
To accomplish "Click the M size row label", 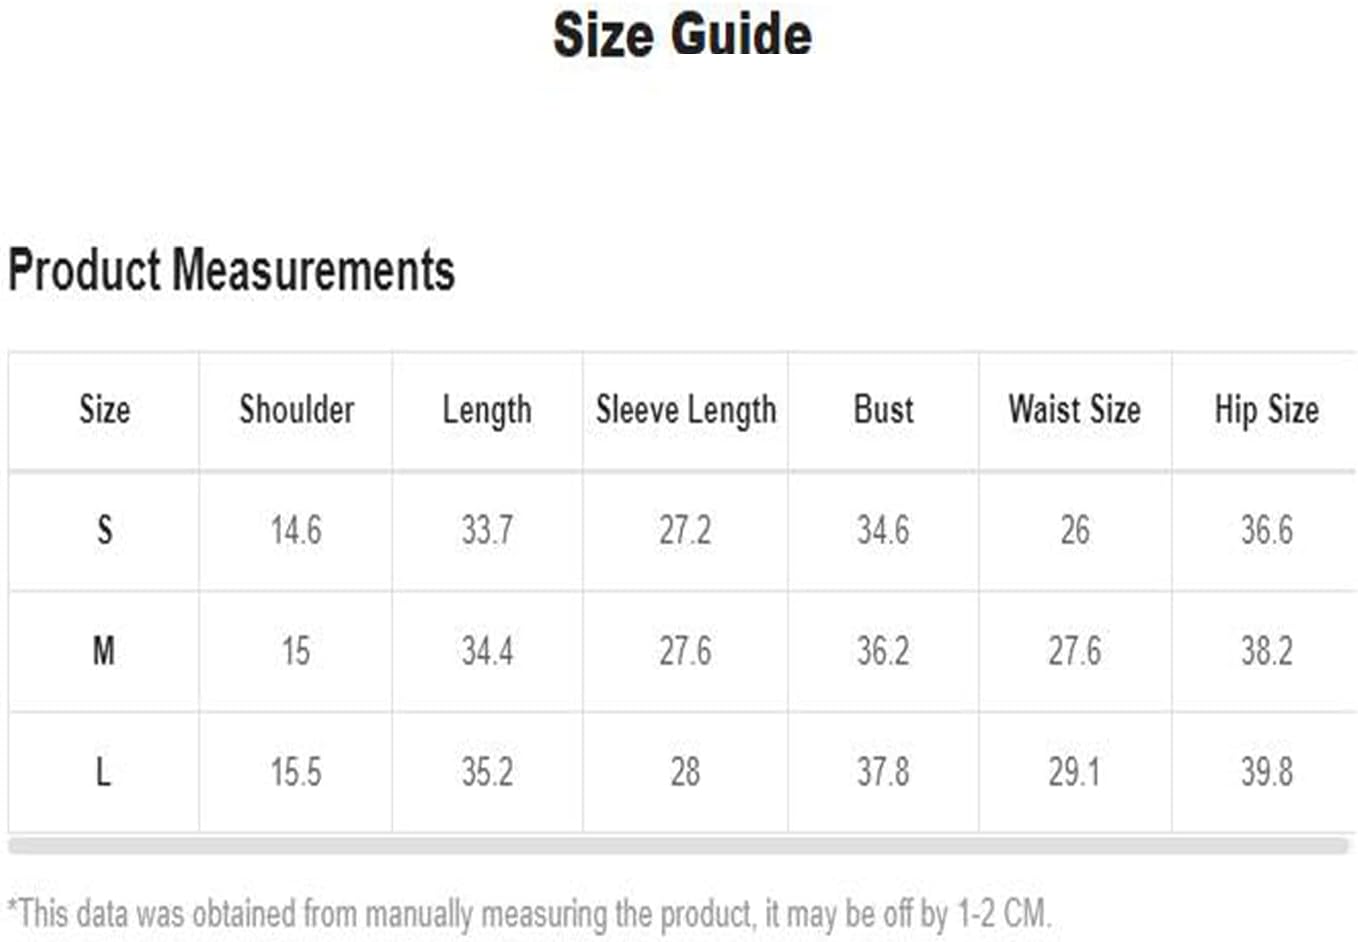I will 104,651.
